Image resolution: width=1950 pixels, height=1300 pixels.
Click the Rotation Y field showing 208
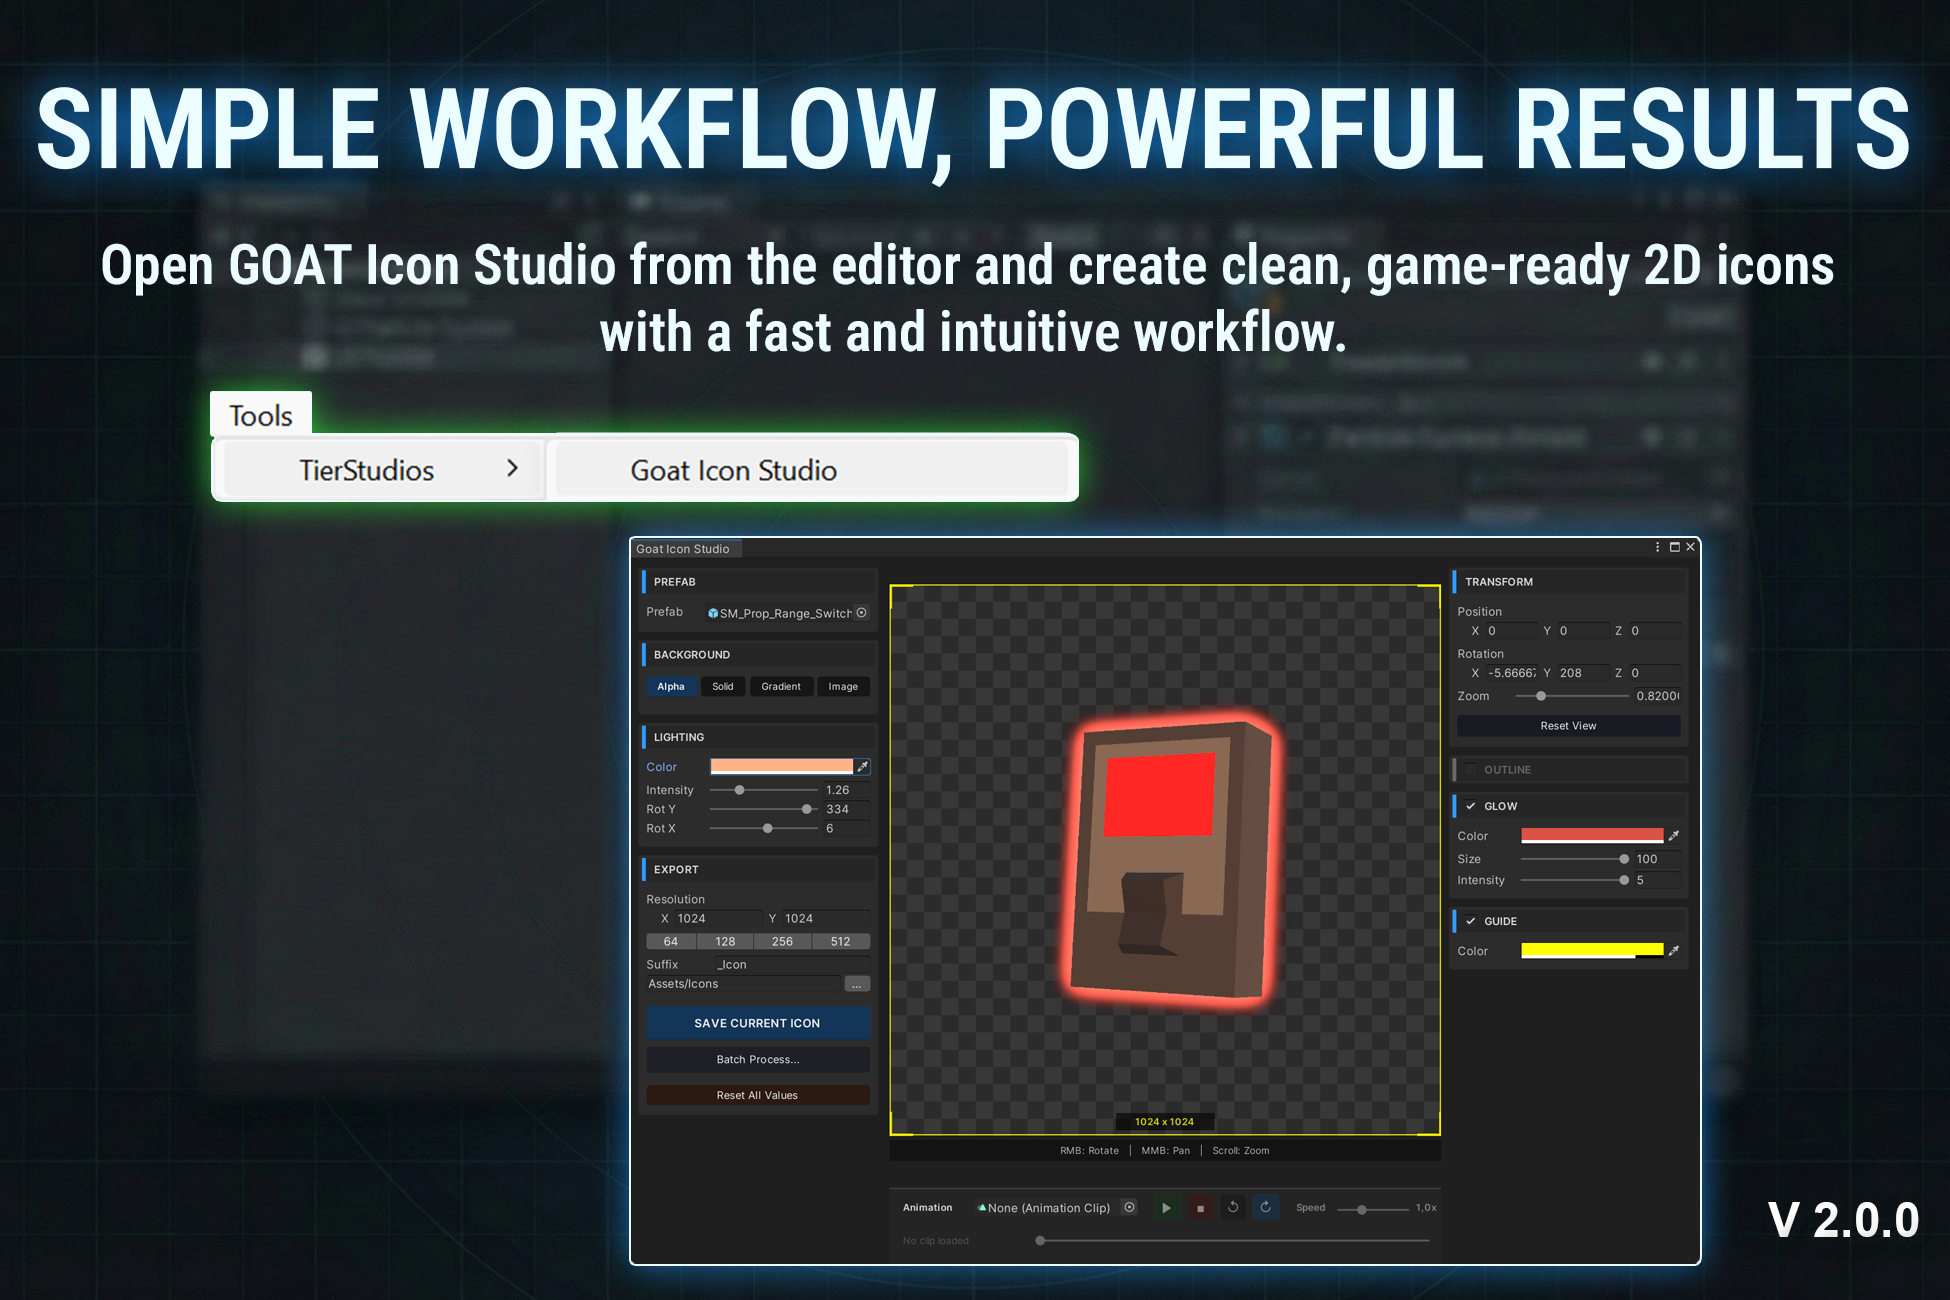1583,673
